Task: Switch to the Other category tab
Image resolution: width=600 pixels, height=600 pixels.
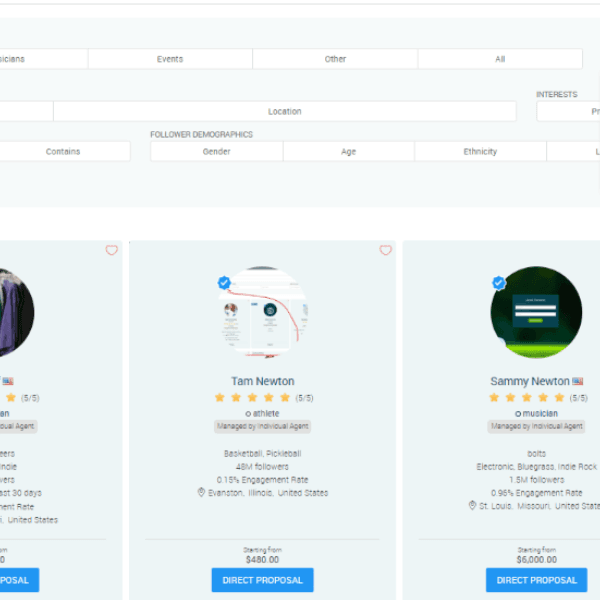Action: [x=335, y=59]
